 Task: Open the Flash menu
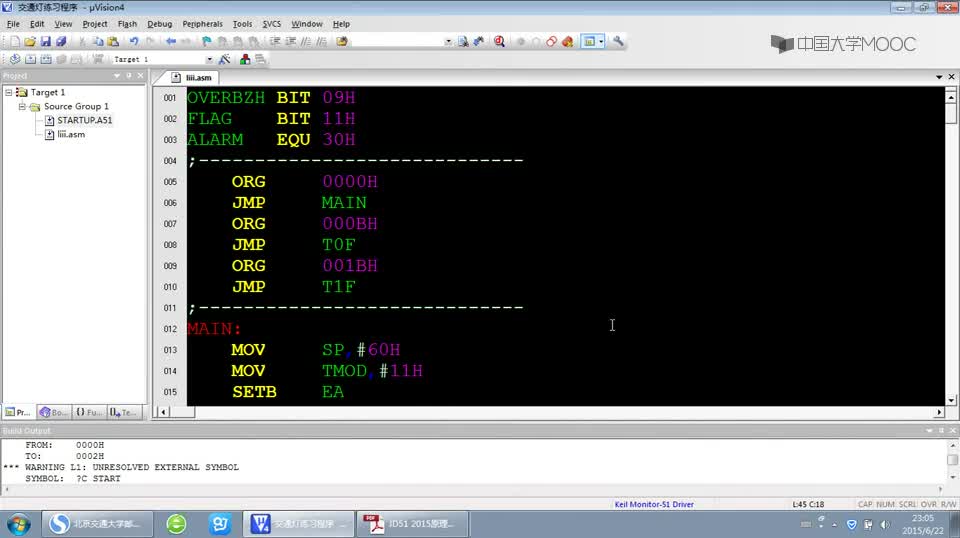[x=127, y=24]
